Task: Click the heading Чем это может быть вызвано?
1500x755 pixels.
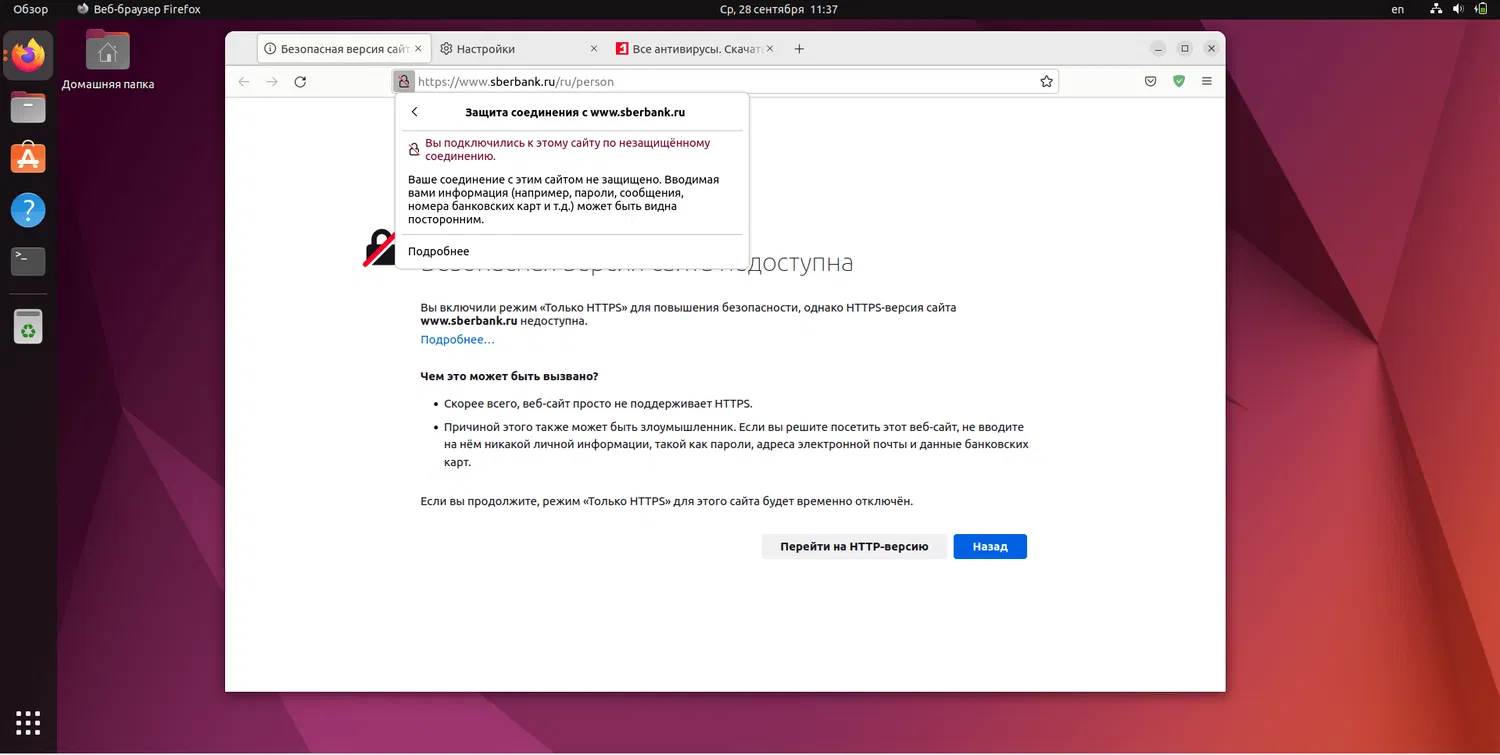Action: coord(509,377)
